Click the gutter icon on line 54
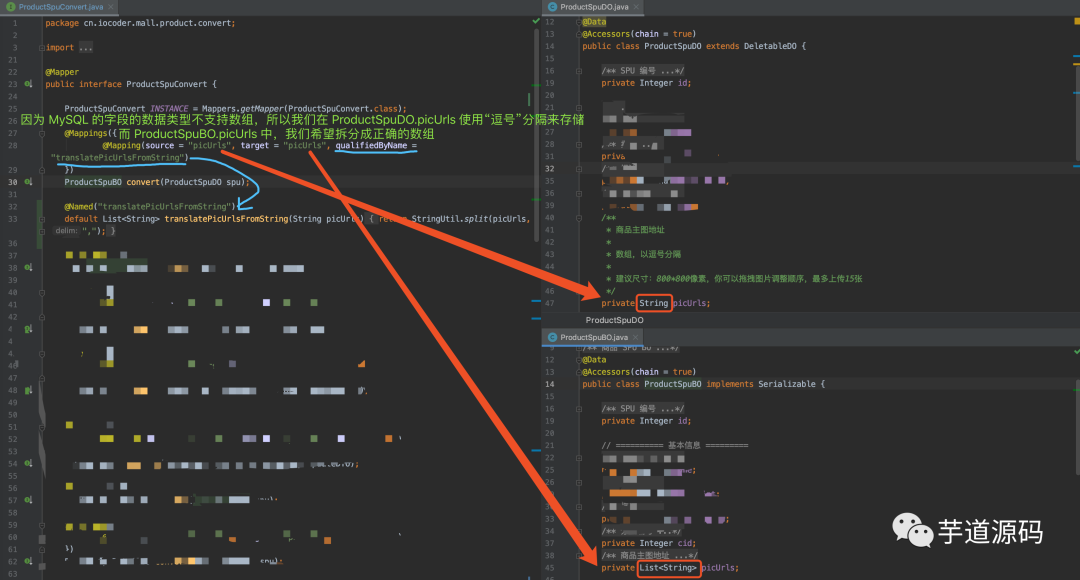Viewport: 1080px width, 580px height. [x=28, y=463]
